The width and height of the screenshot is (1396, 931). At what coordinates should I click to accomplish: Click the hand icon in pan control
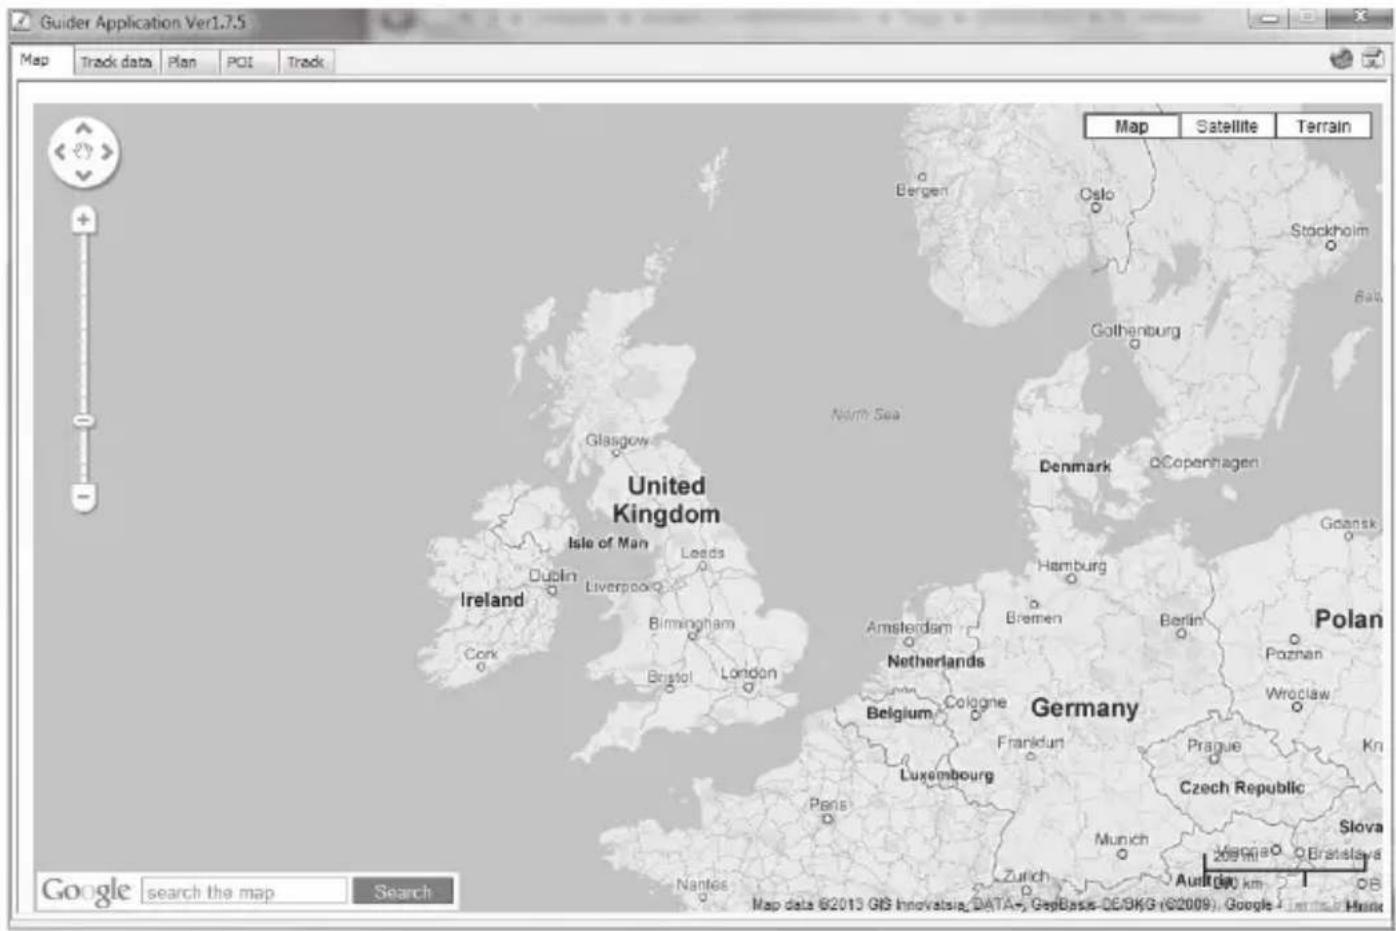pyautogui.click(x=84, y=152)
